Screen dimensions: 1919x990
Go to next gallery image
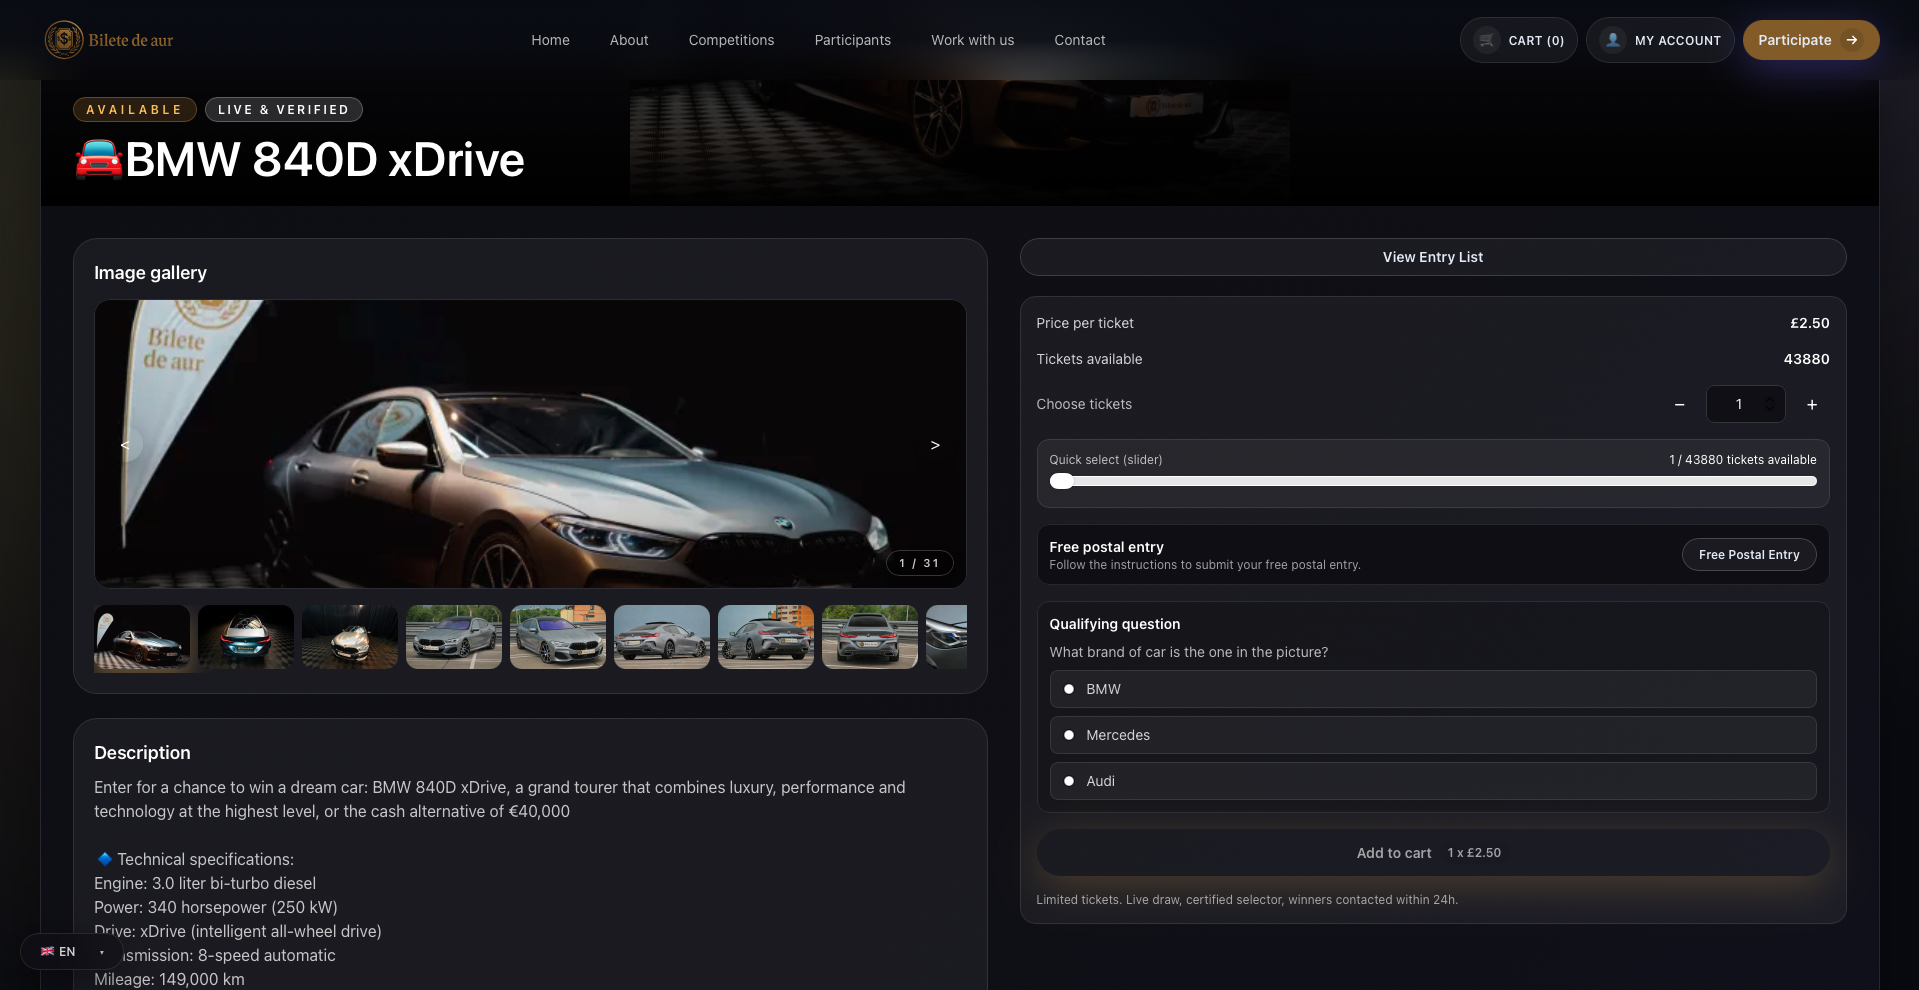(935, 445)
